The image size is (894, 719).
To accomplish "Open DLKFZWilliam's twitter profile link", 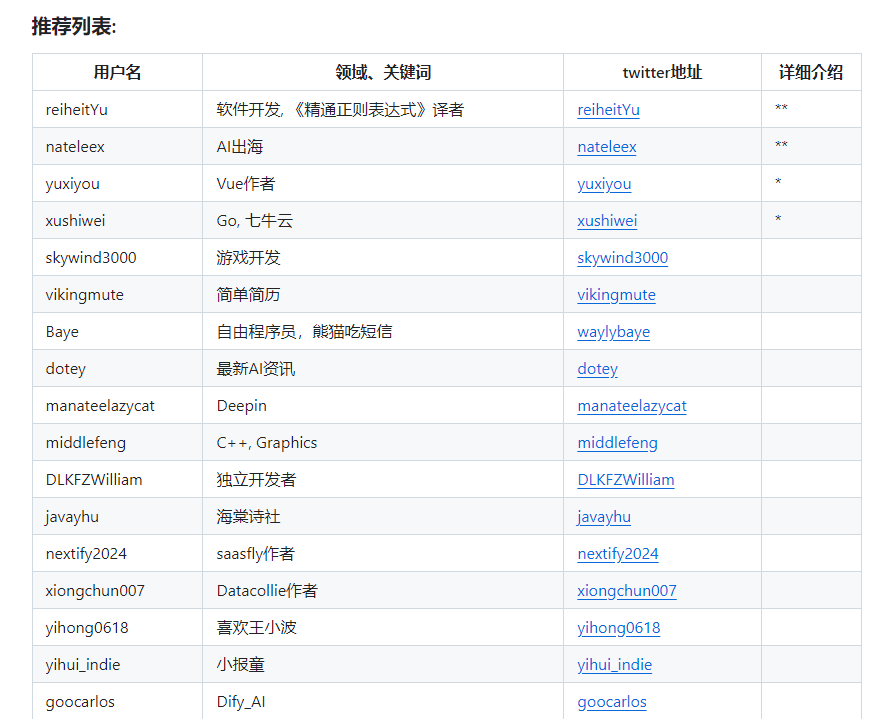I will pyautogui.click(x=626, y=480).
